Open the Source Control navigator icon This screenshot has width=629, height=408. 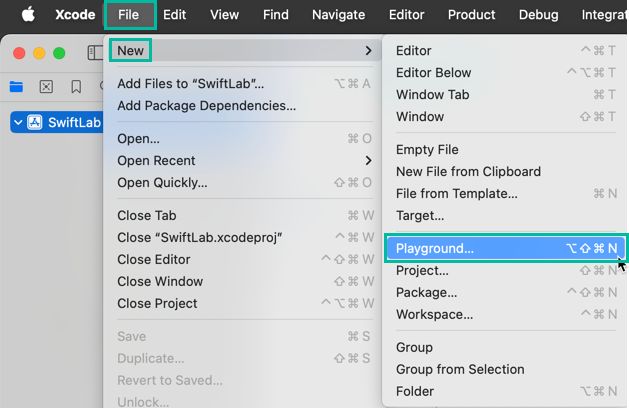(46, 86)
